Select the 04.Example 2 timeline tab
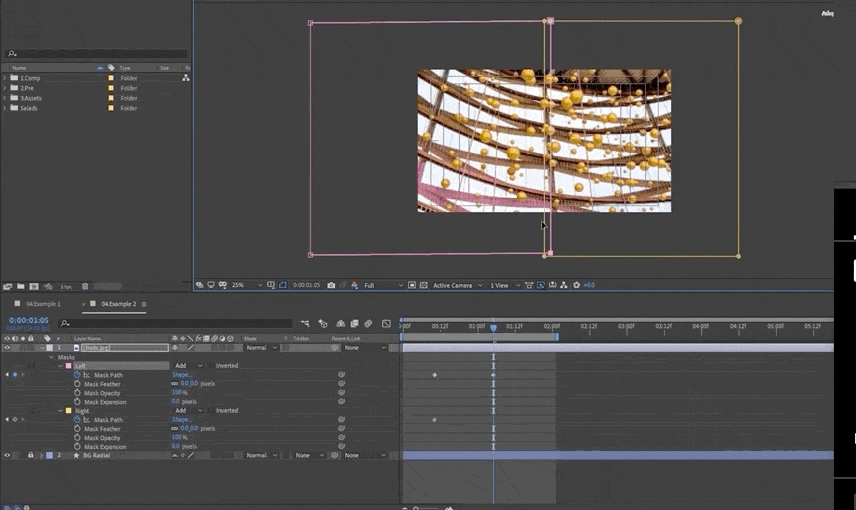856x510 pixels. pos(119,303)
